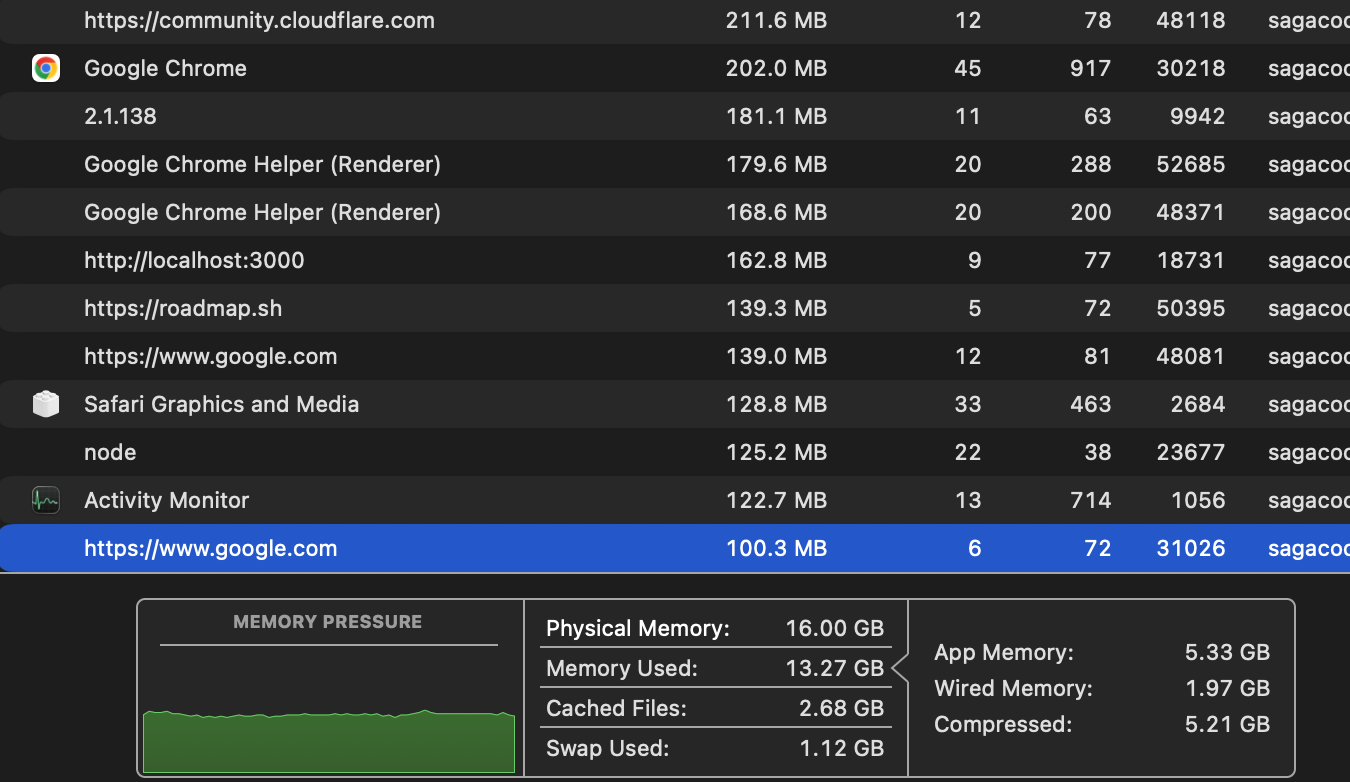
Task: Click the 33 threads value for Safari Graphics
Action: click(968, 404)
